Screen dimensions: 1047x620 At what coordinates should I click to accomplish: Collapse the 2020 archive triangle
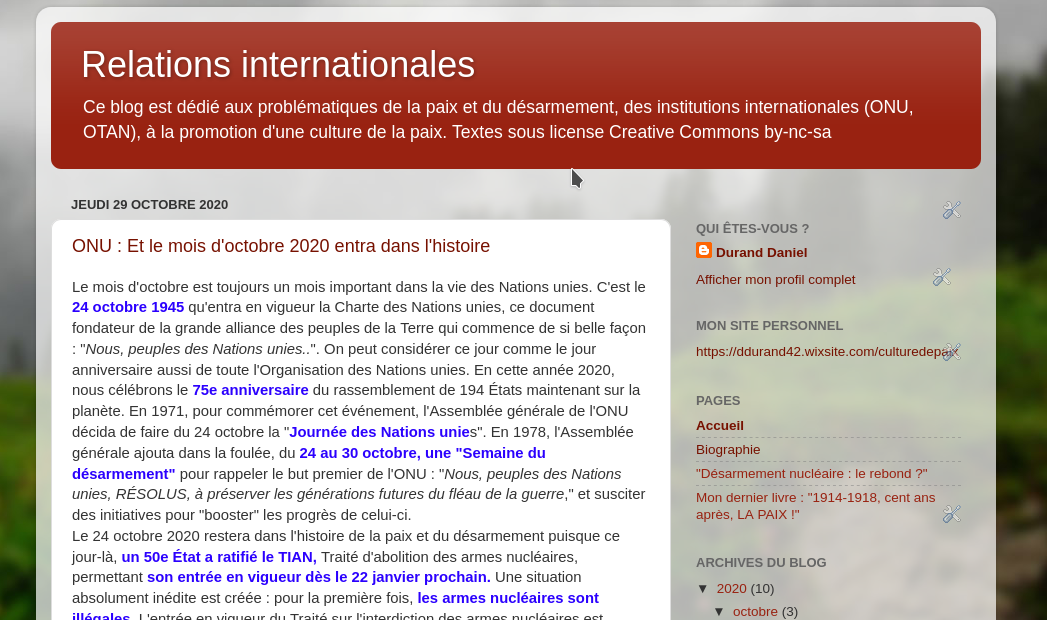(703, 589)
